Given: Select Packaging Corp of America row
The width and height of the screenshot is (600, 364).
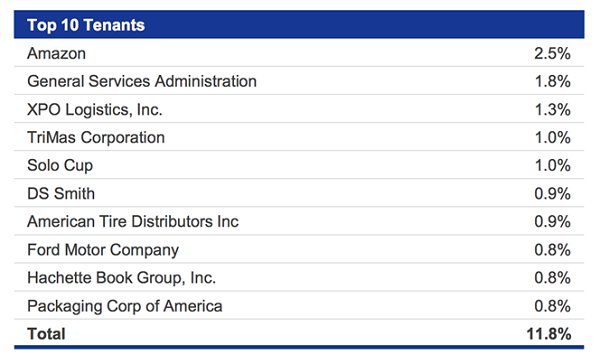Looking at the screenshot, I should click(299, 305).
